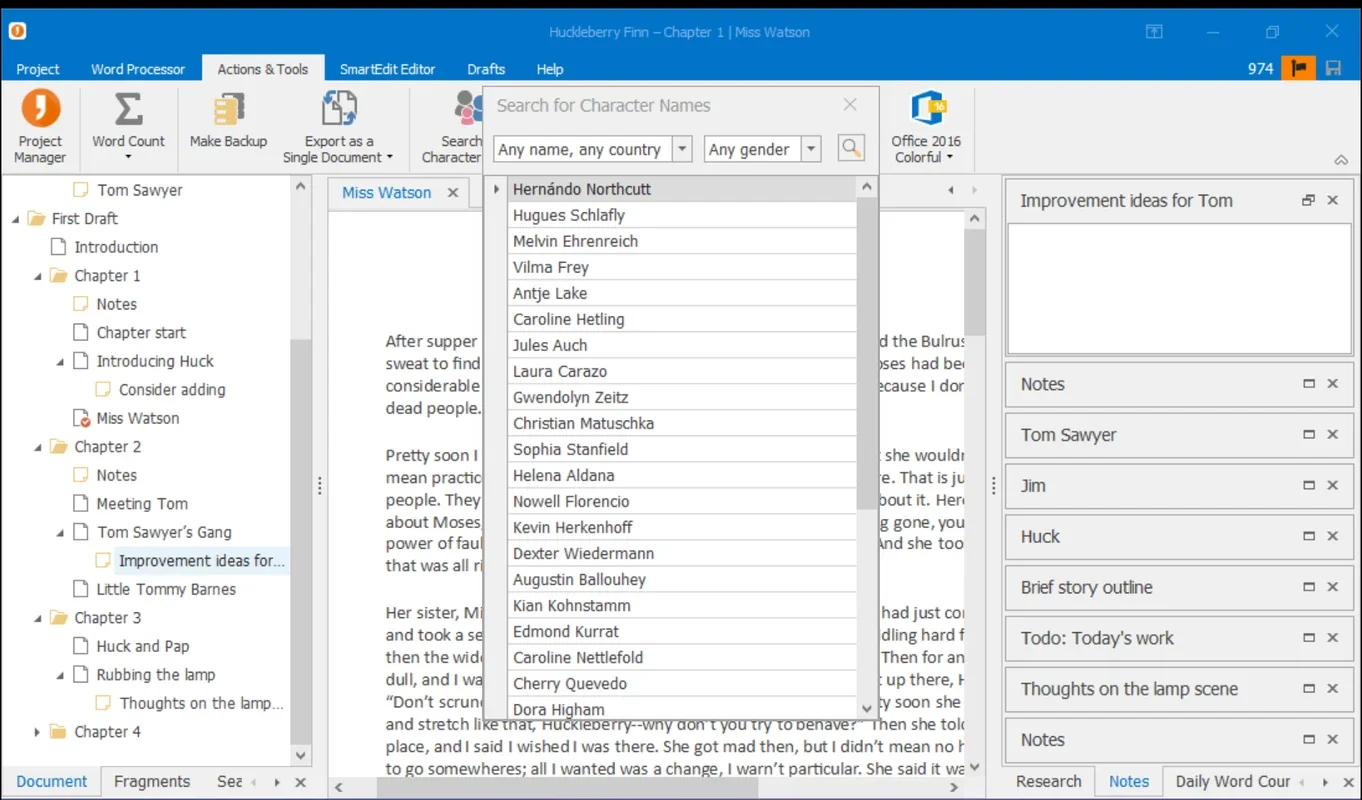
Task: Click the orange flag icon
Action: point(1299,68)
